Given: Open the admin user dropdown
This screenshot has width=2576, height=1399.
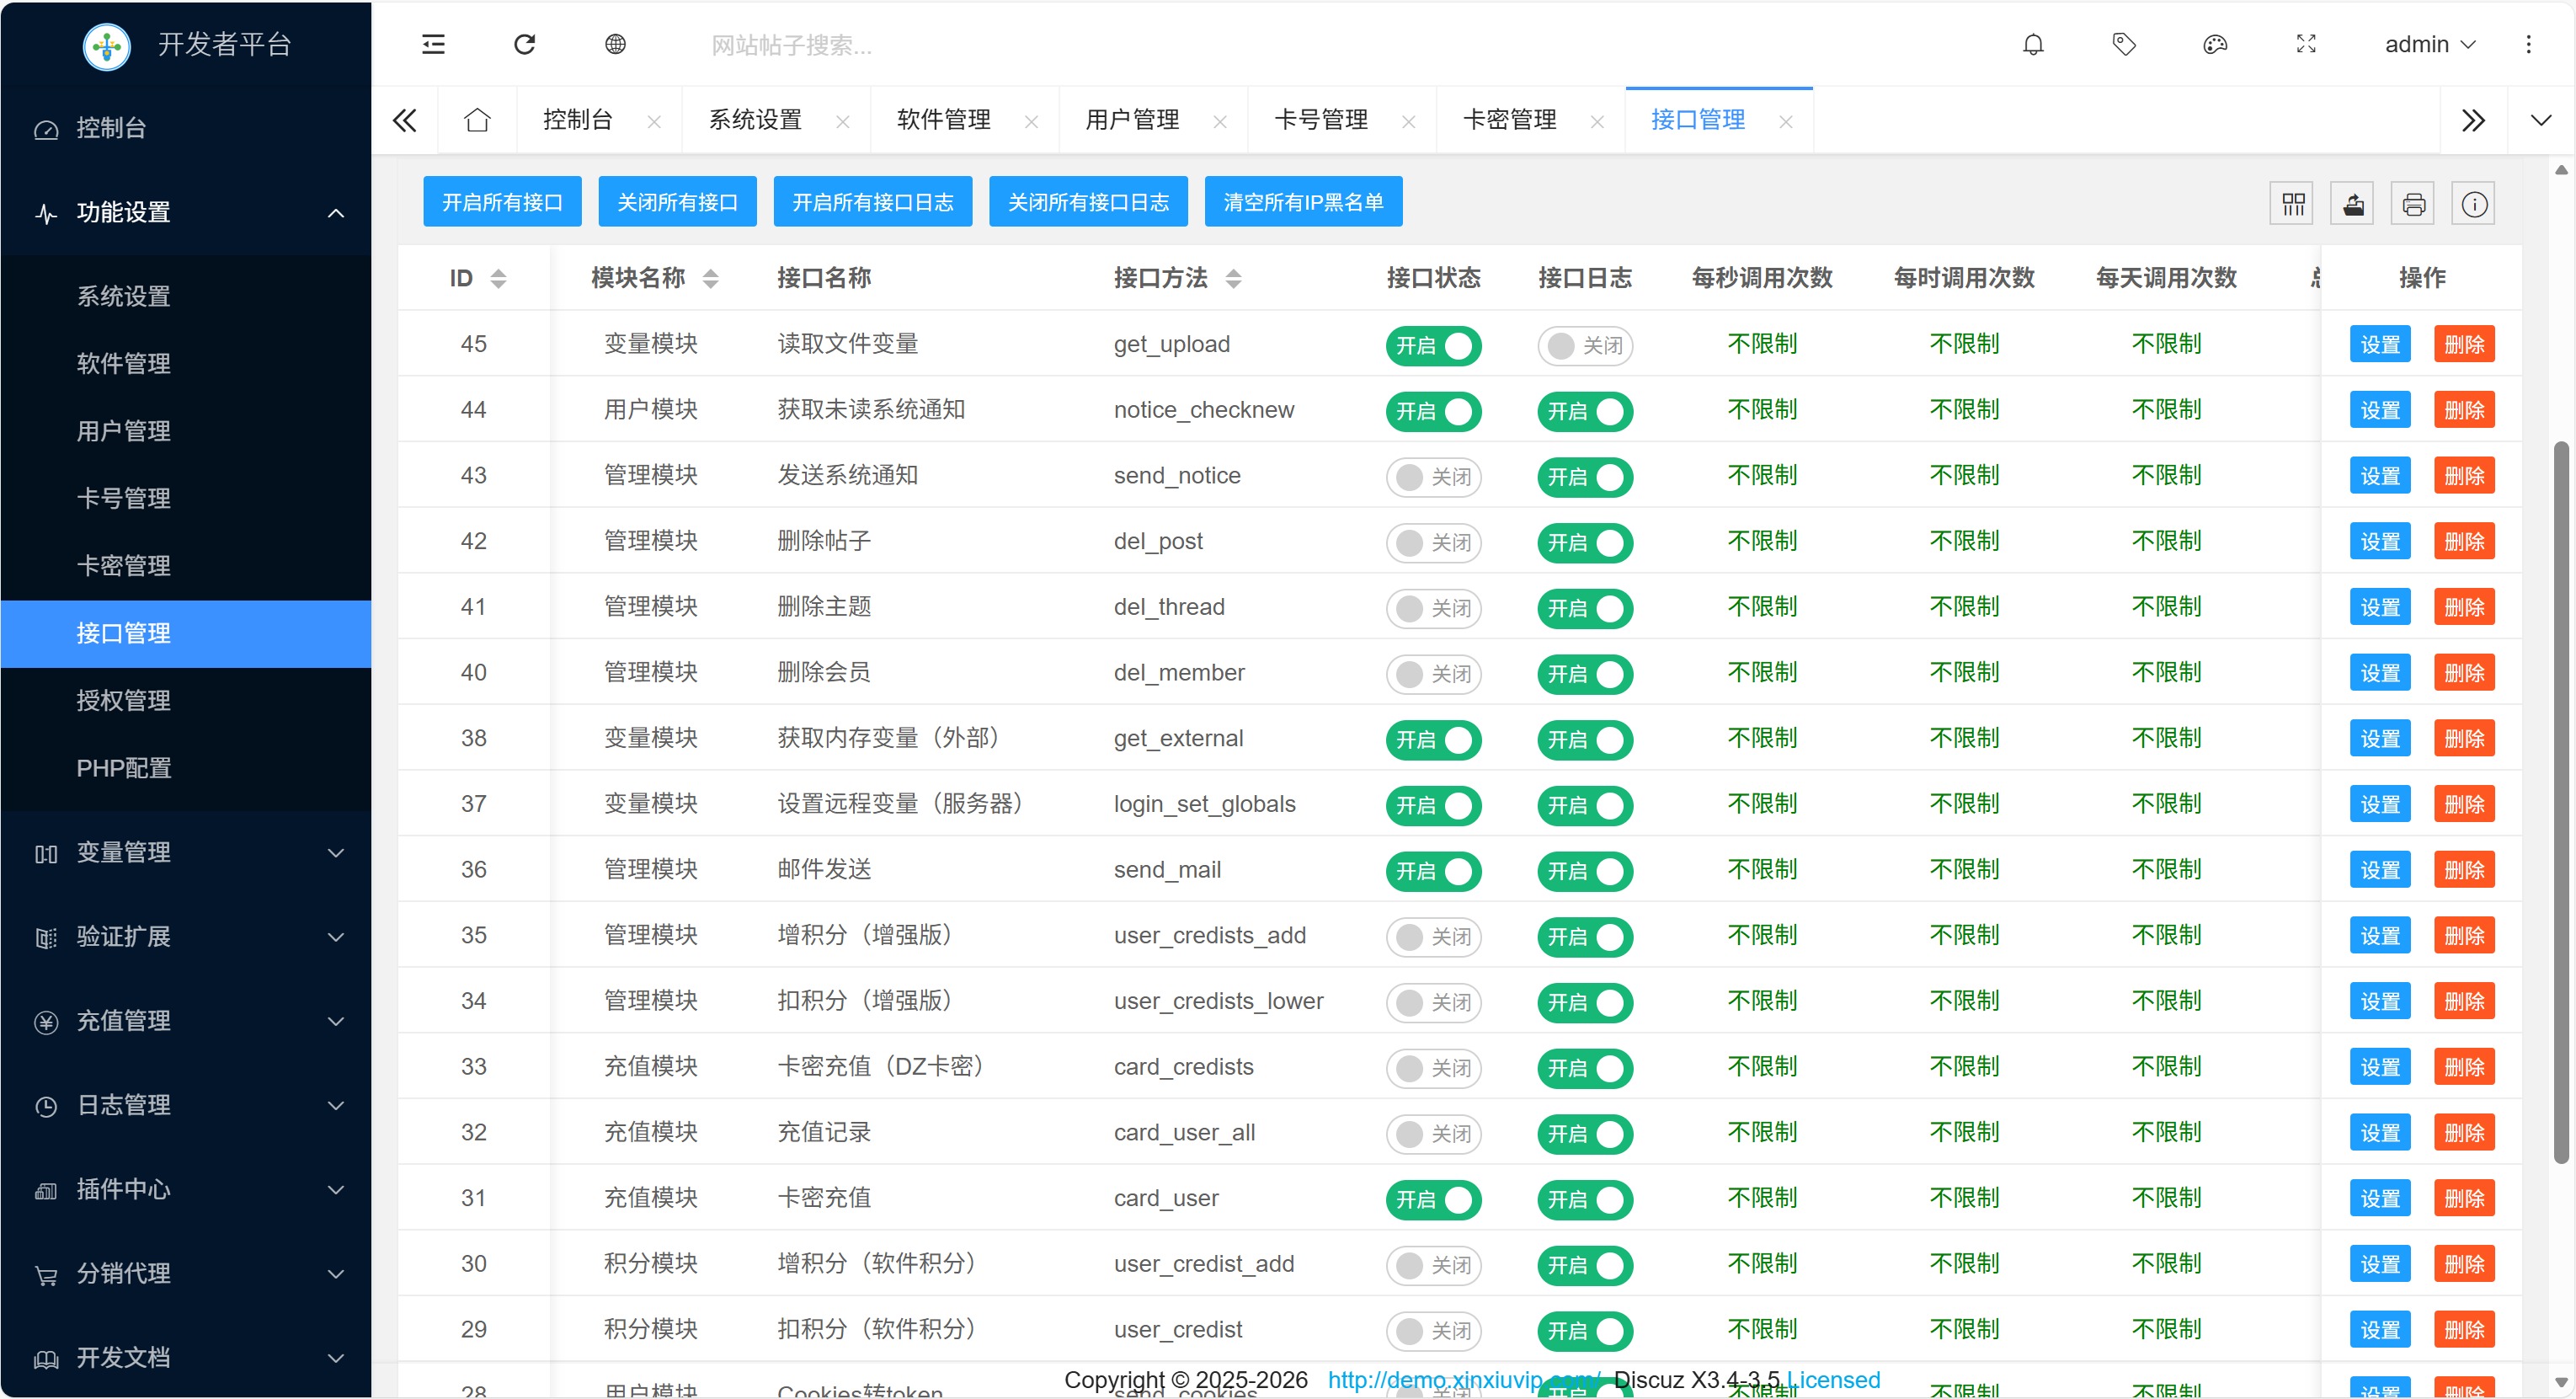Looking at the screenshot, I should pos(2429,44).
